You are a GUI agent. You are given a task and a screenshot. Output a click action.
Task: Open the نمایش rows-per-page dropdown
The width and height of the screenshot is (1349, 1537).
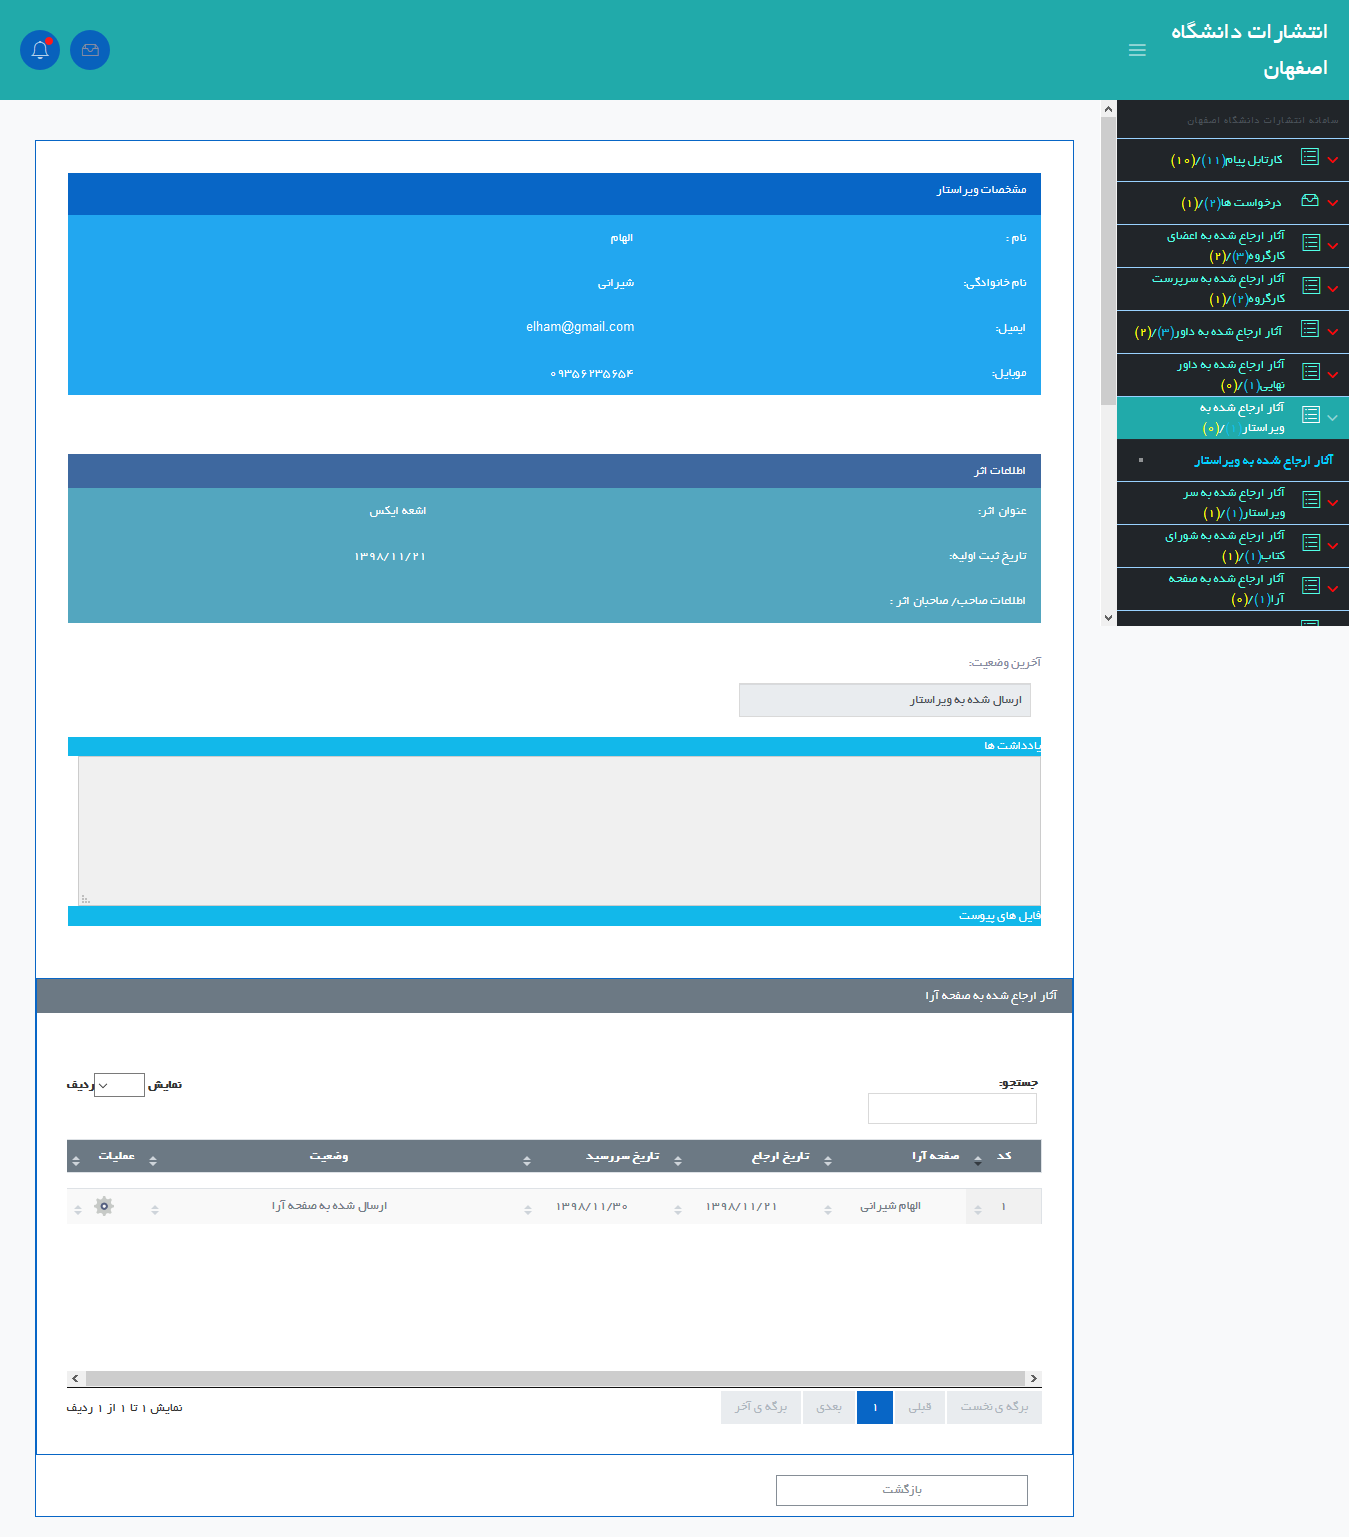click(x=119, y=1085)
